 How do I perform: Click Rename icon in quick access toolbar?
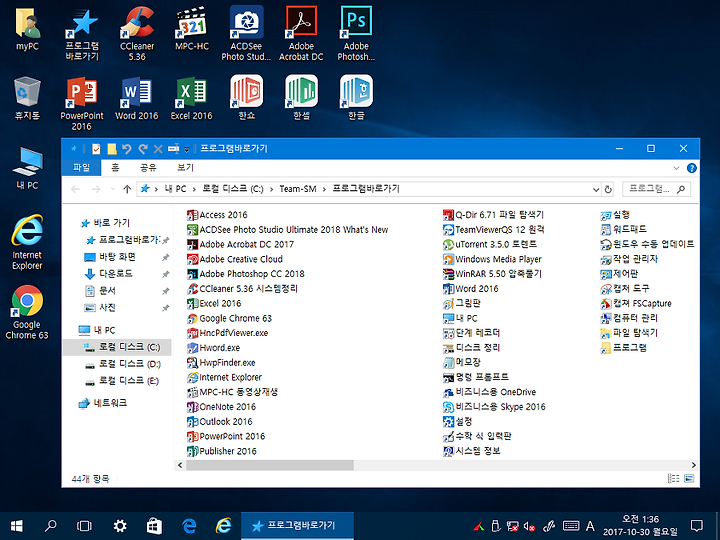click(x=173, y=149)
